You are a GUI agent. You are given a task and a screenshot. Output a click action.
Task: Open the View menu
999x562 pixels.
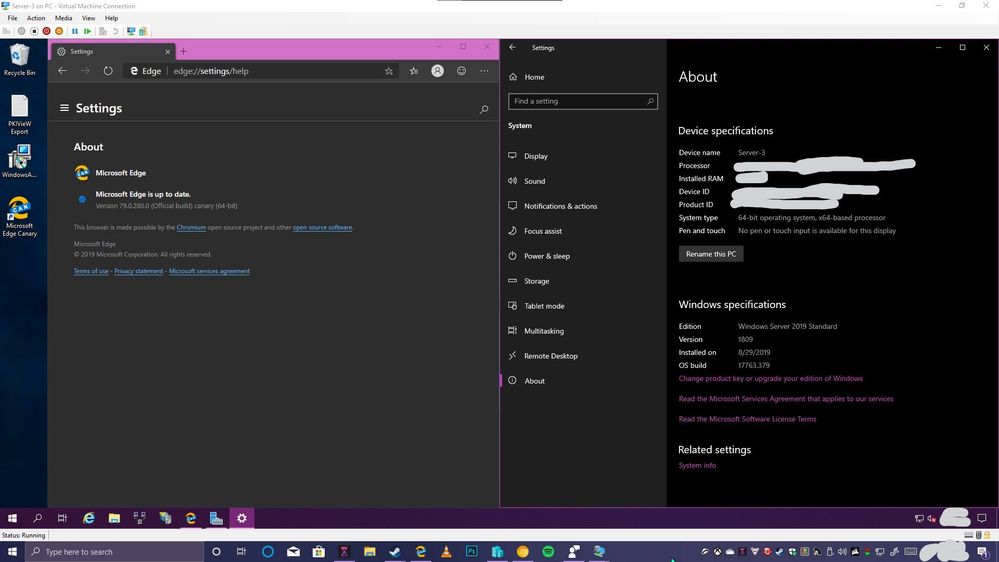(x=89, y=18)
